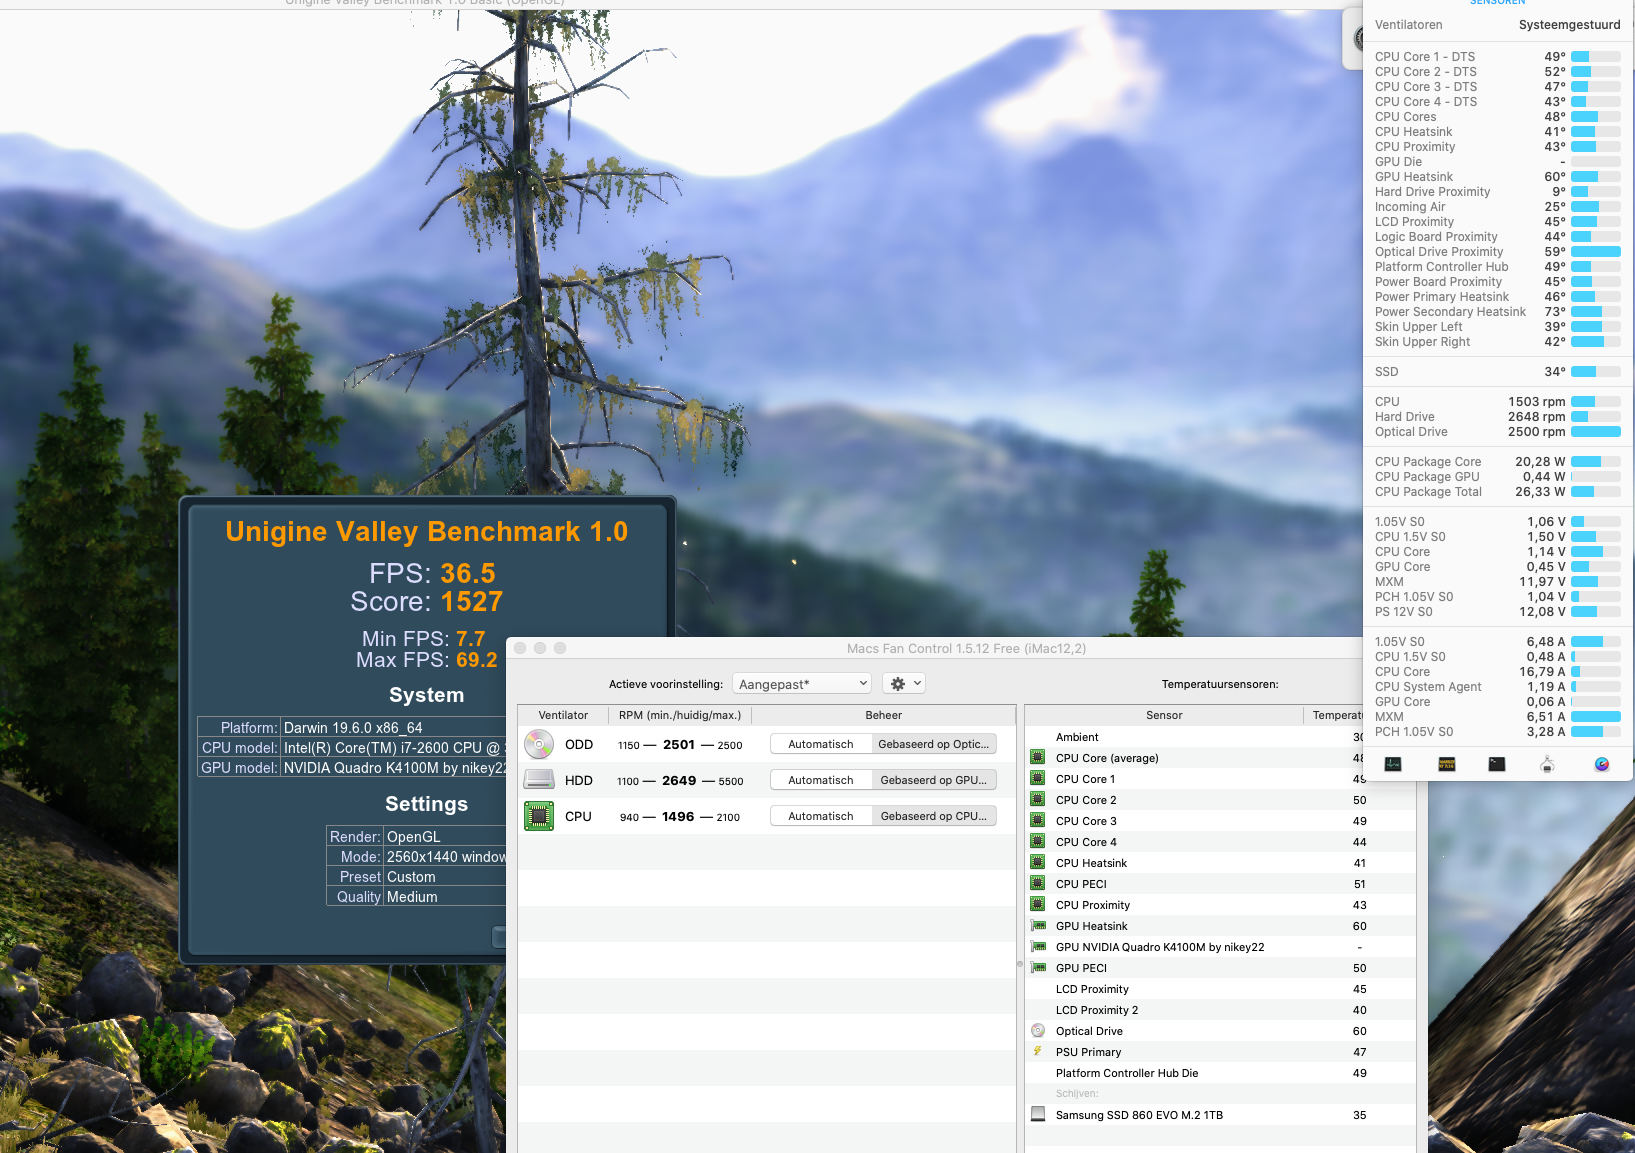Screen dimensions: 1635x1153
Task: Click card icon beside GPU NVIDIA Quadro sensor
Action: [1038, 947]
